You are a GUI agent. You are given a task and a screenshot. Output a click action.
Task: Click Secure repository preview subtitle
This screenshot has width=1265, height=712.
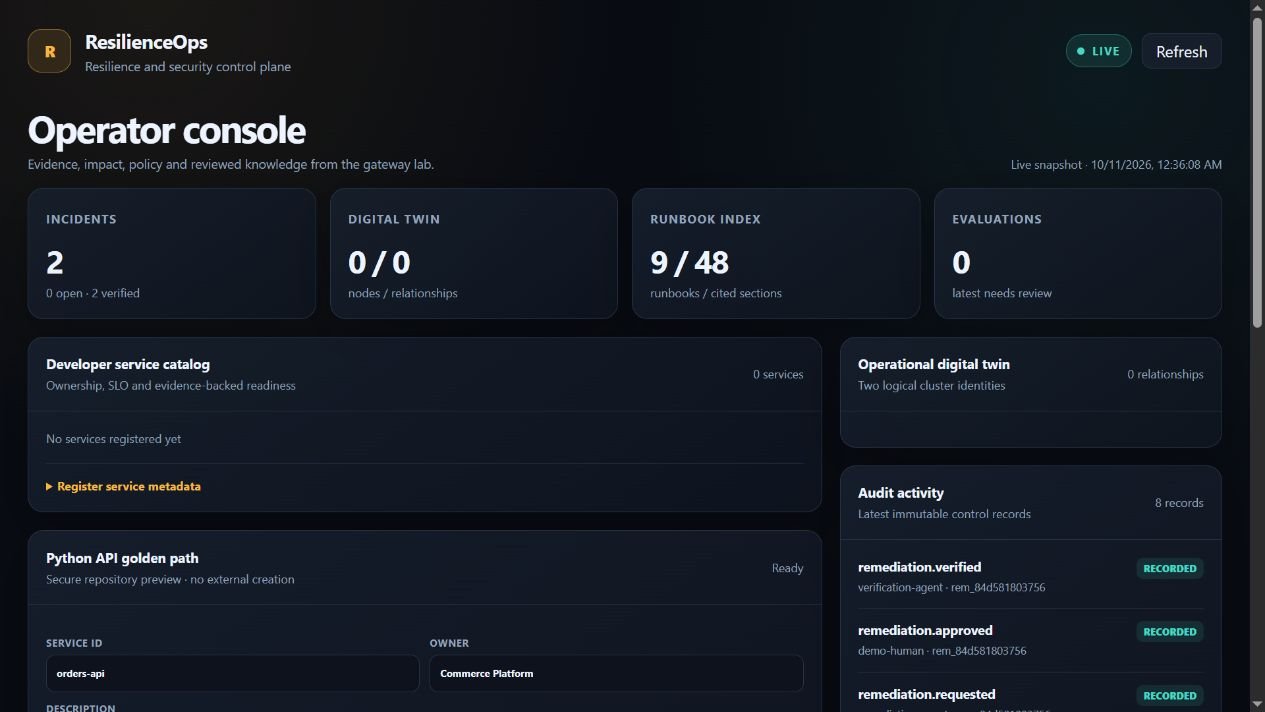170,580
